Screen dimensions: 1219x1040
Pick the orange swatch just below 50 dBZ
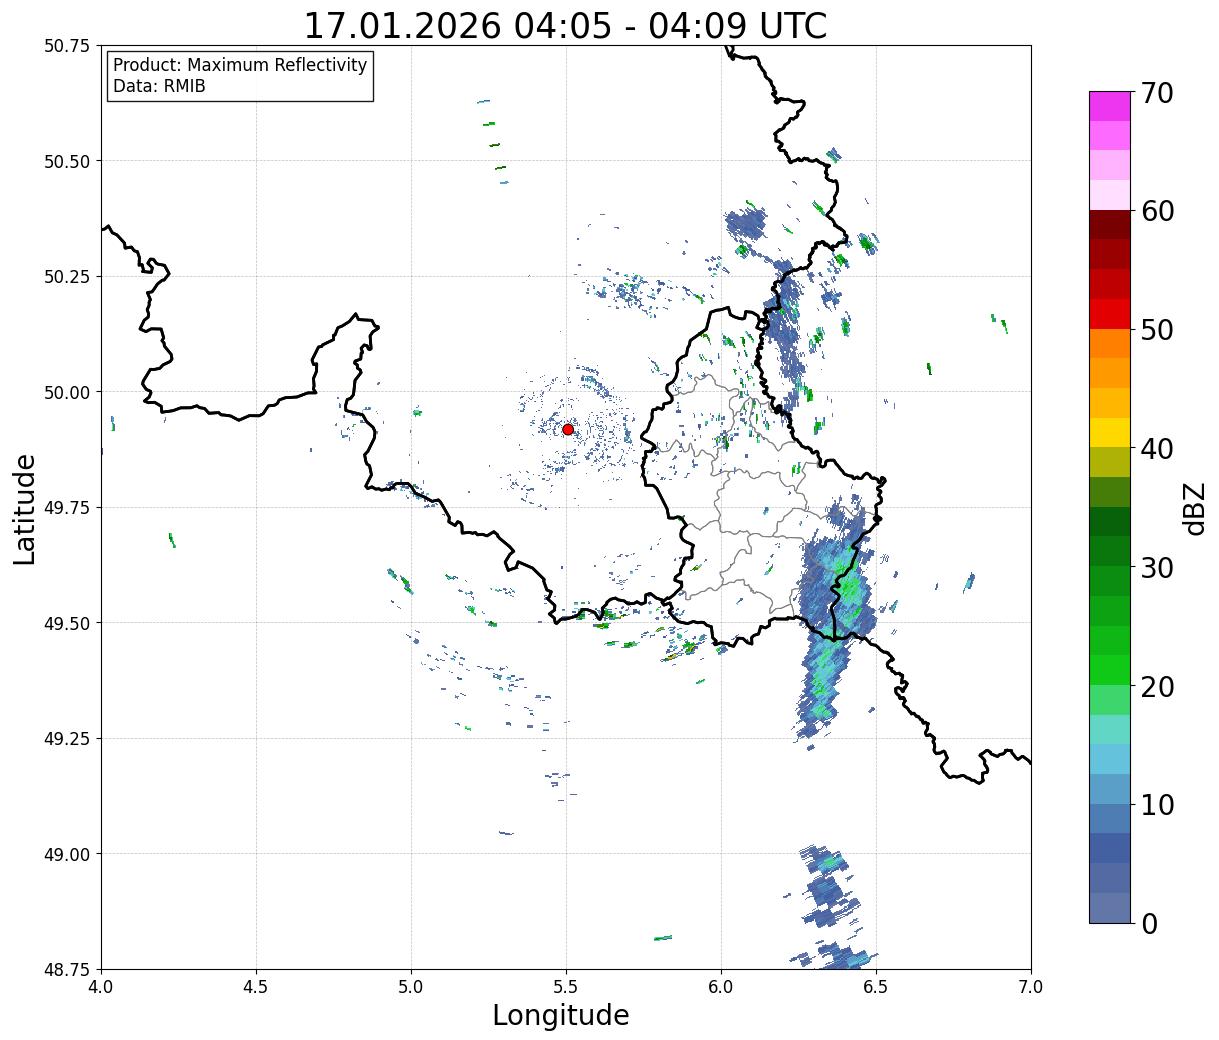coord(1110,343)
